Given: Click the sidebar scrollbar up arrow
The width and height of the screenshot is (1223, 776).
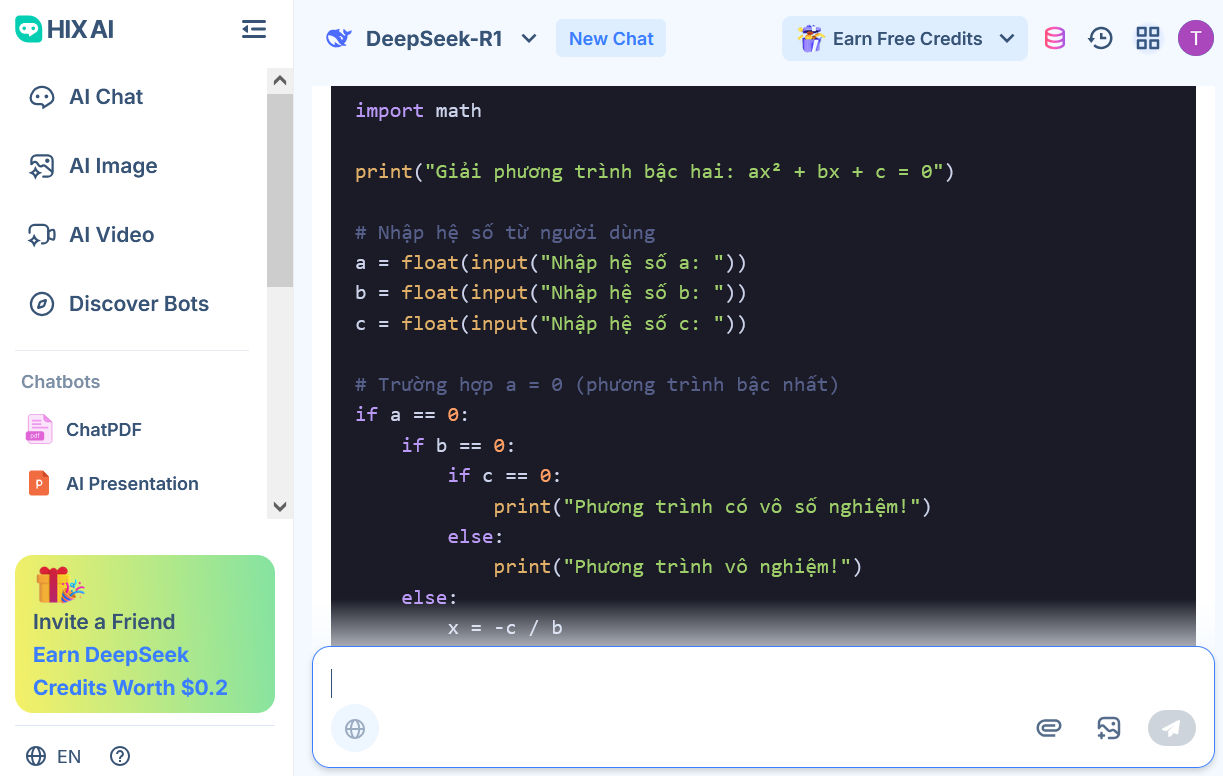Looking at the screenshot, I should (280, 80).
